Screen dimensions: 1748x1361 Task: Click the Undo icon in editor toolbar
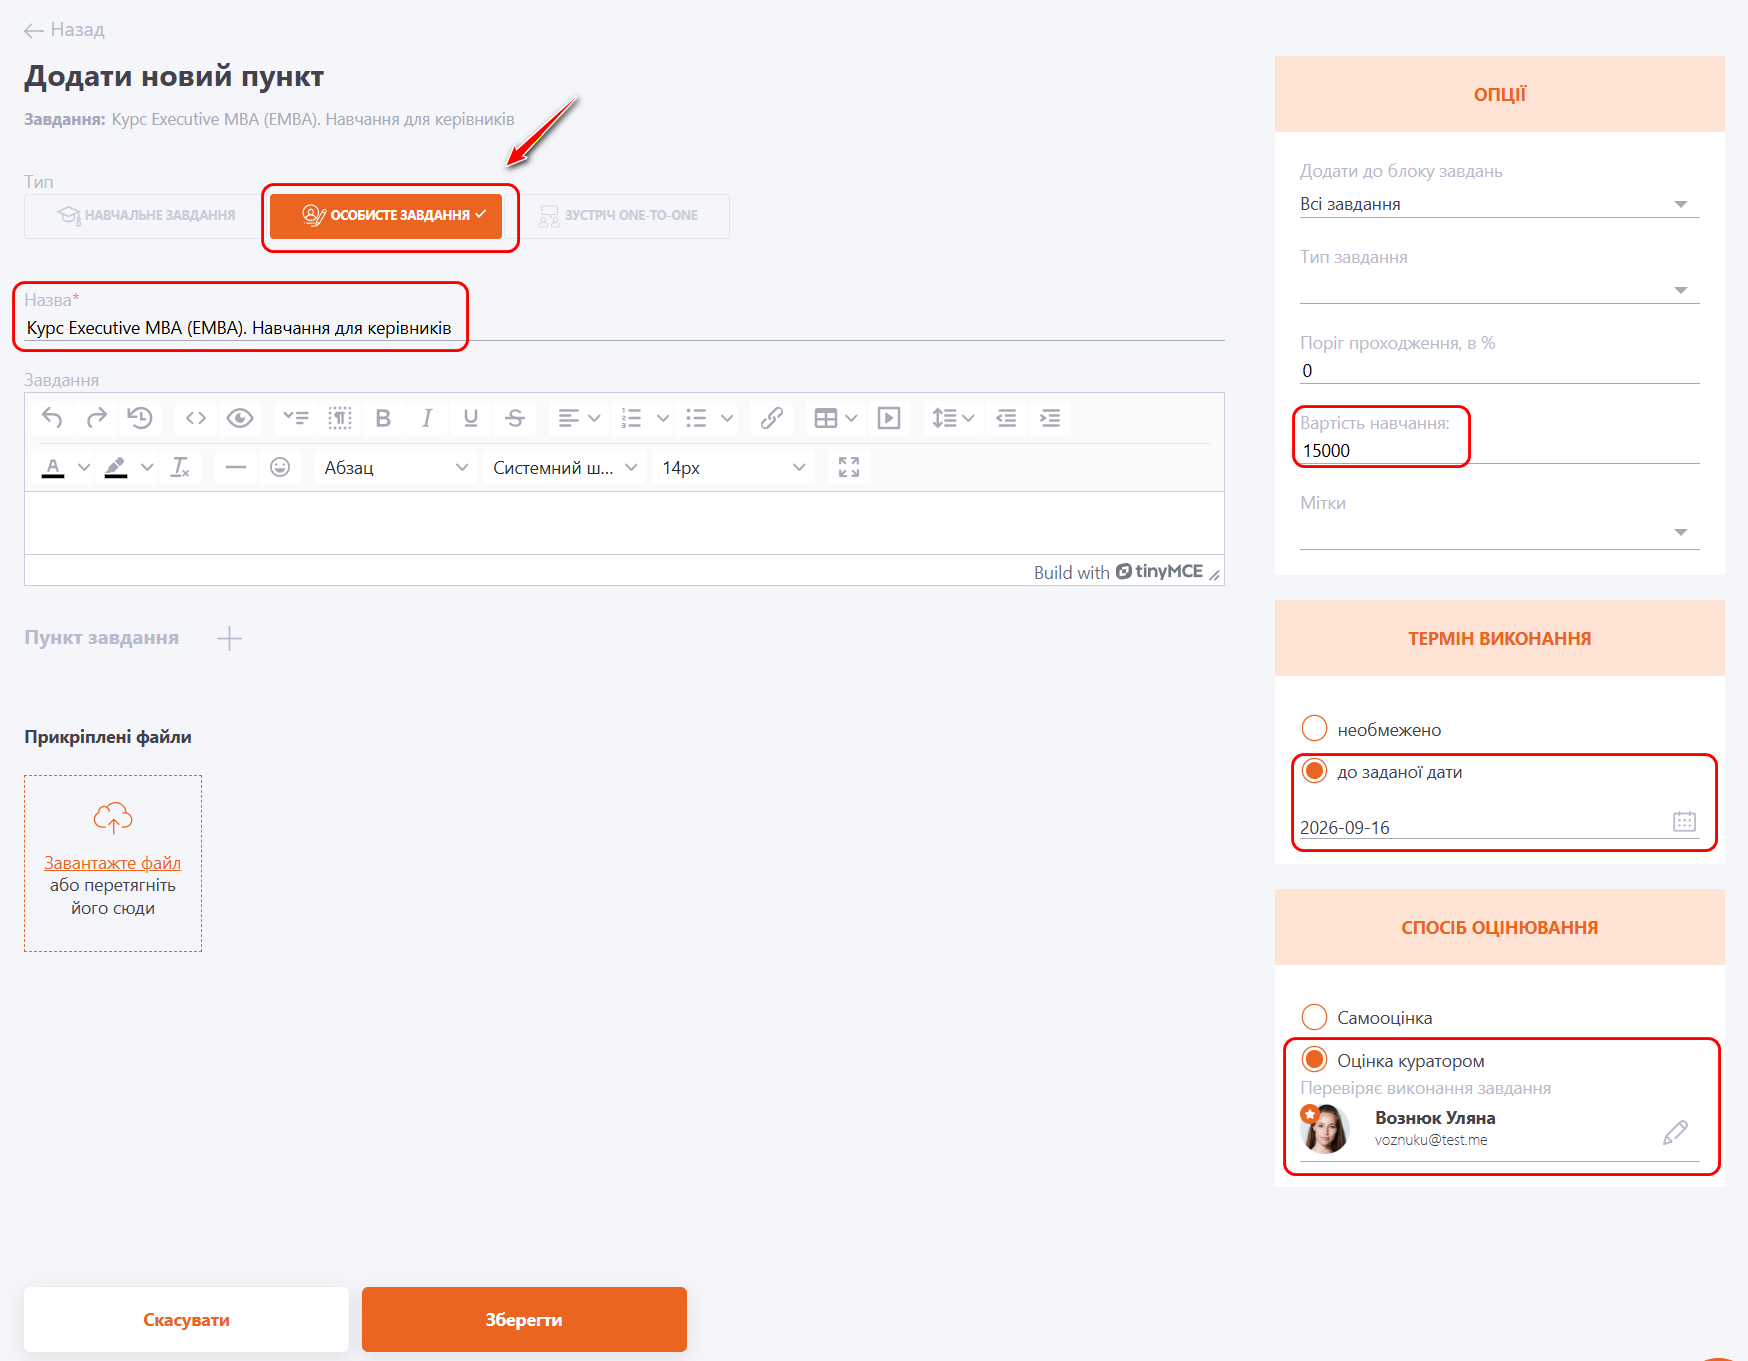pyautogui.click(x=52, y=418)
